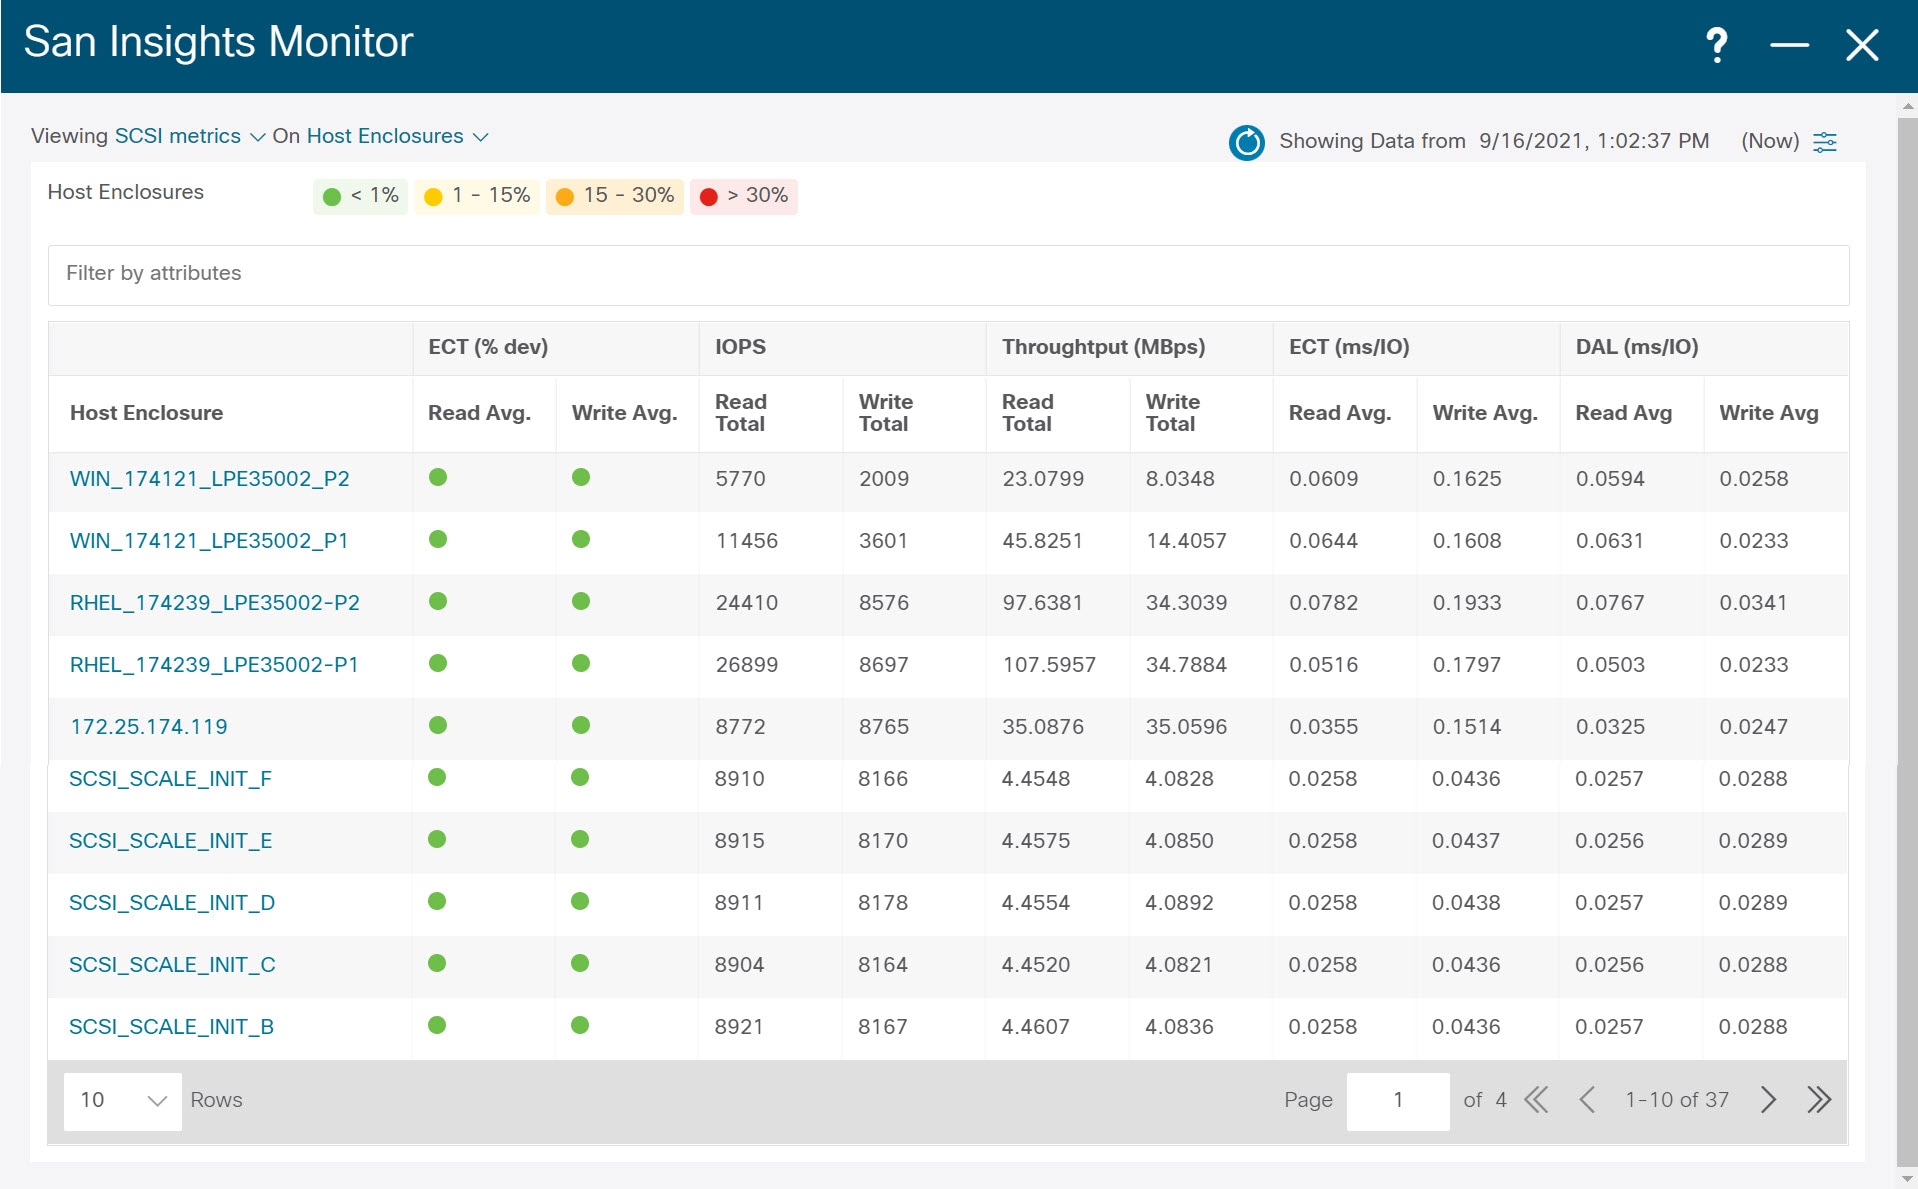
Task: Go to the next page arrow
Action: point(1768,1101)
